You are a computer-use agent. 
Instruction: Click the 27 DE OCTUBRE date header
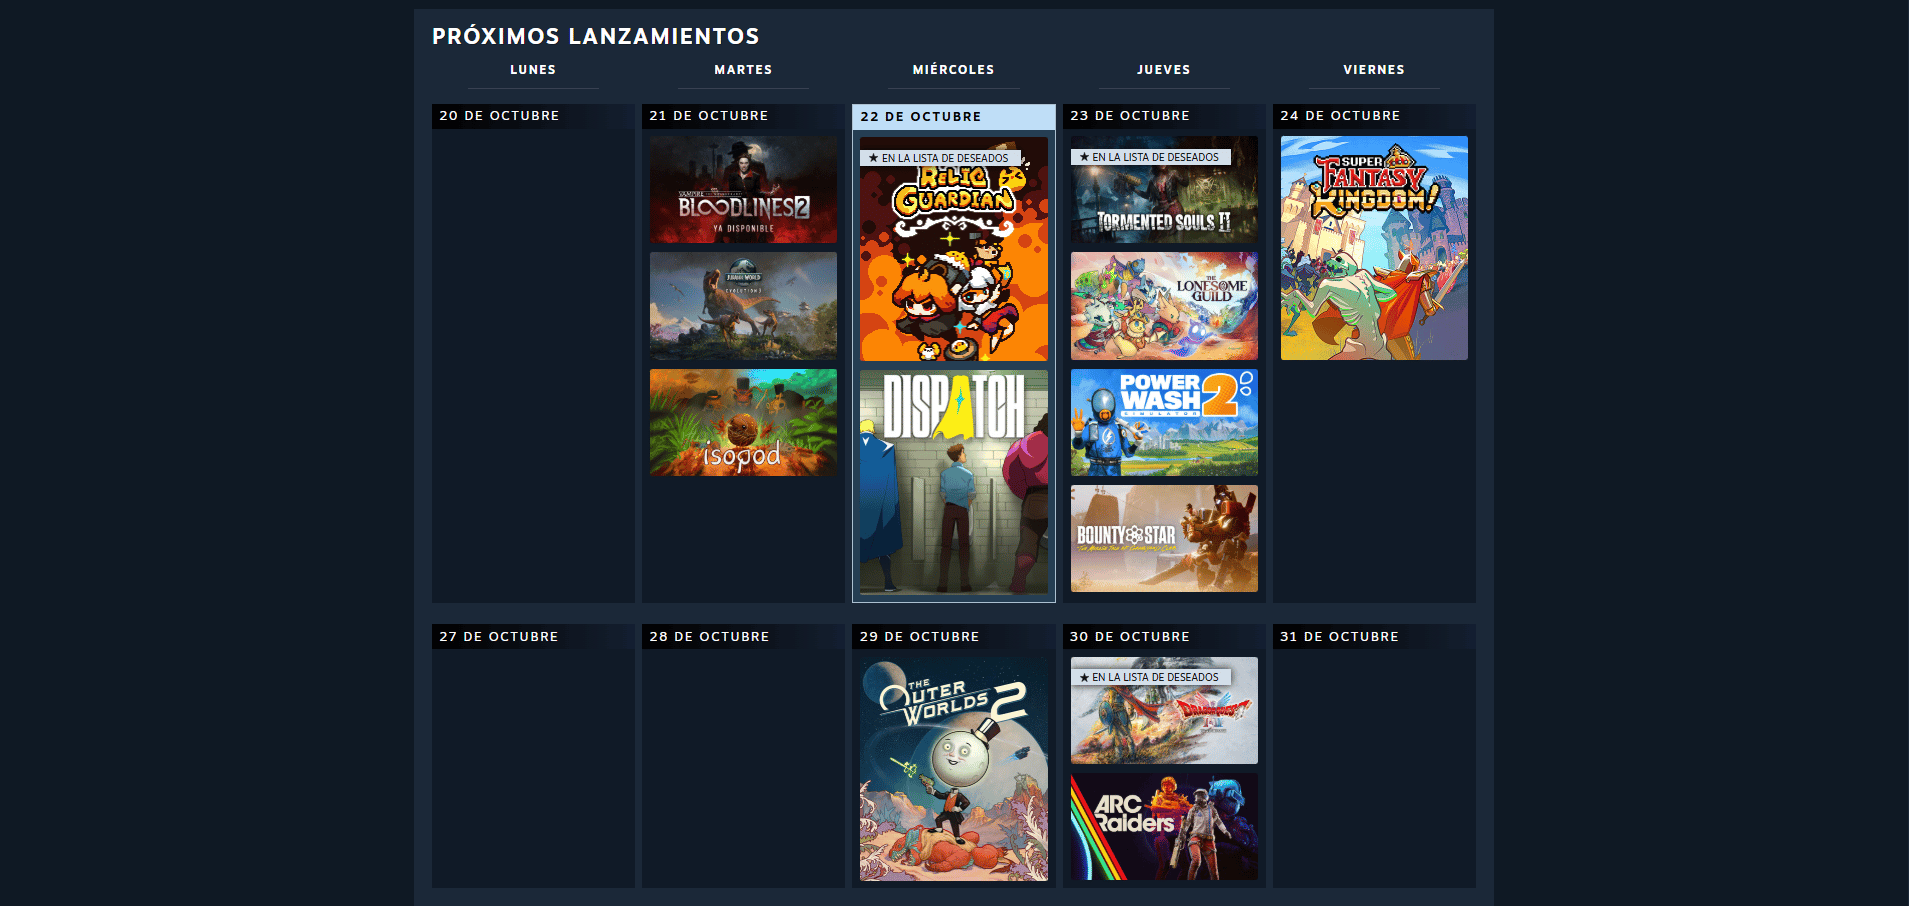pos(533,637)
